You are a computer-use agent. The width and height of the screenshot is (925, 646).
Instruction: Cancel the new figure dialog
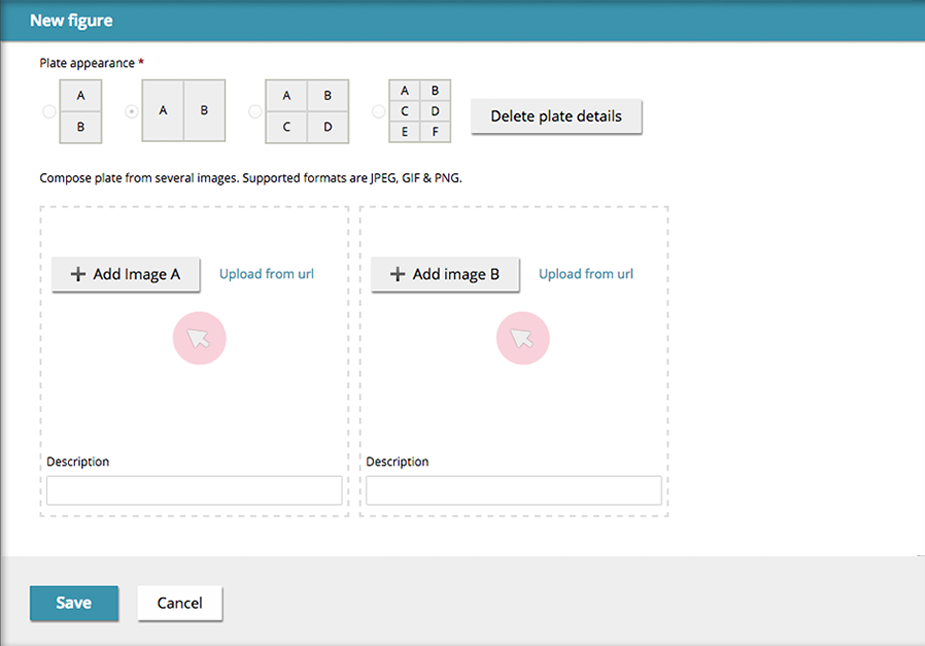[x=180, y=603]
